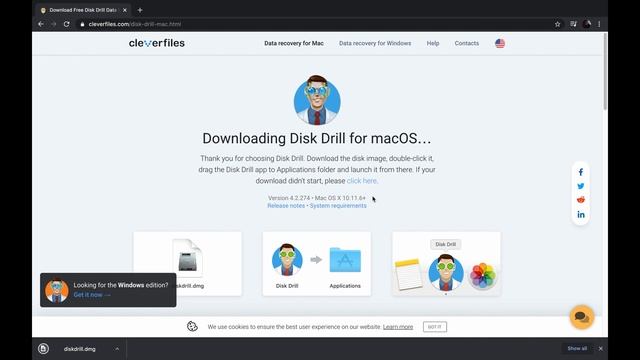Bookmark this page with the star icon

[558, 24]
